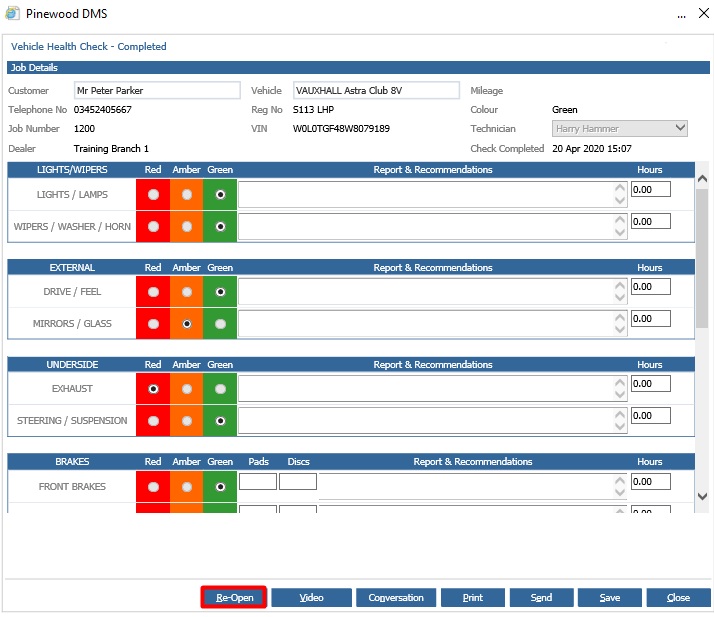Expand the Technician dropdown
714x617 pixels.
680,128
